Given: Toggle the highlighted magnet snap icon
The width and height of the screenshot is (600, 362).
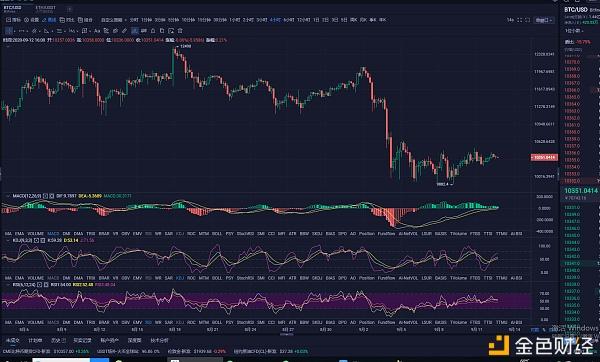Looking at the screenshot, I should click(x=134, y=31).
